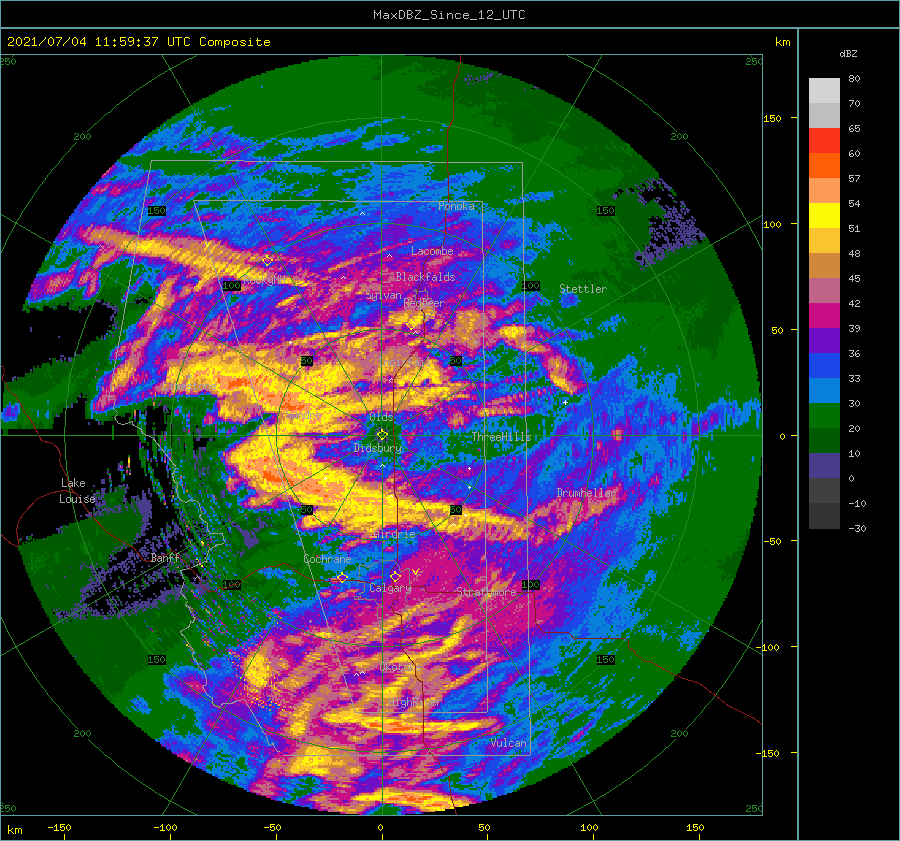Click the Banff label

pyautogui.click(x=165, y=557)
